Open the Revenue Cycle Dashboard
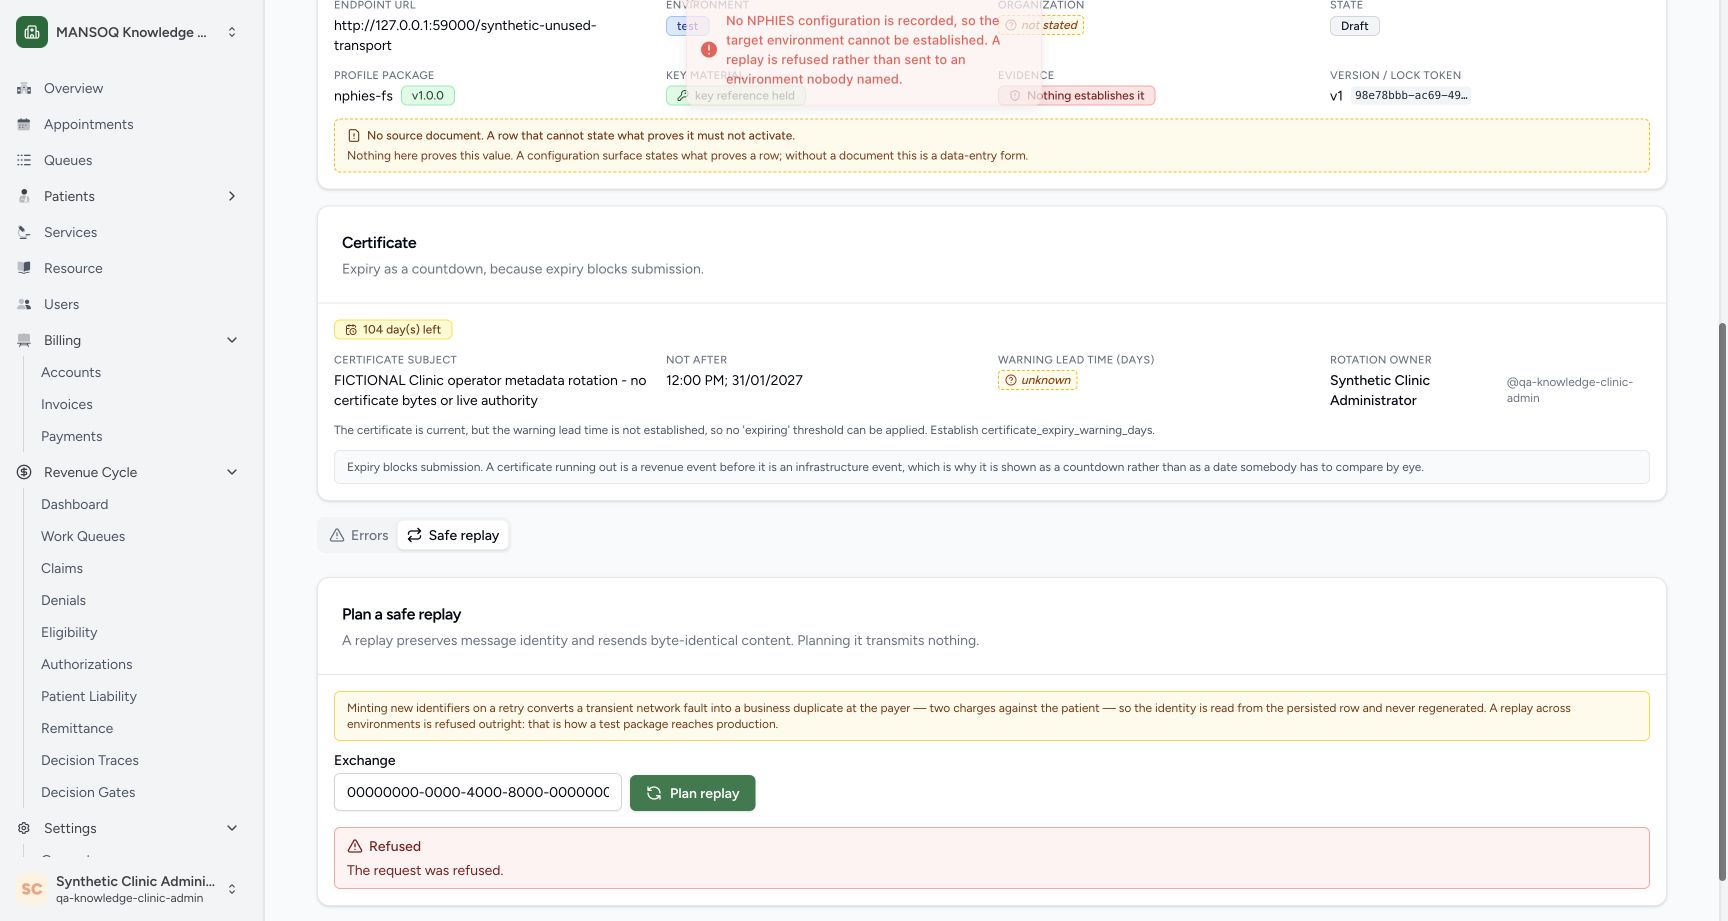The image size is (1728, 921). [x=75, y=504]
